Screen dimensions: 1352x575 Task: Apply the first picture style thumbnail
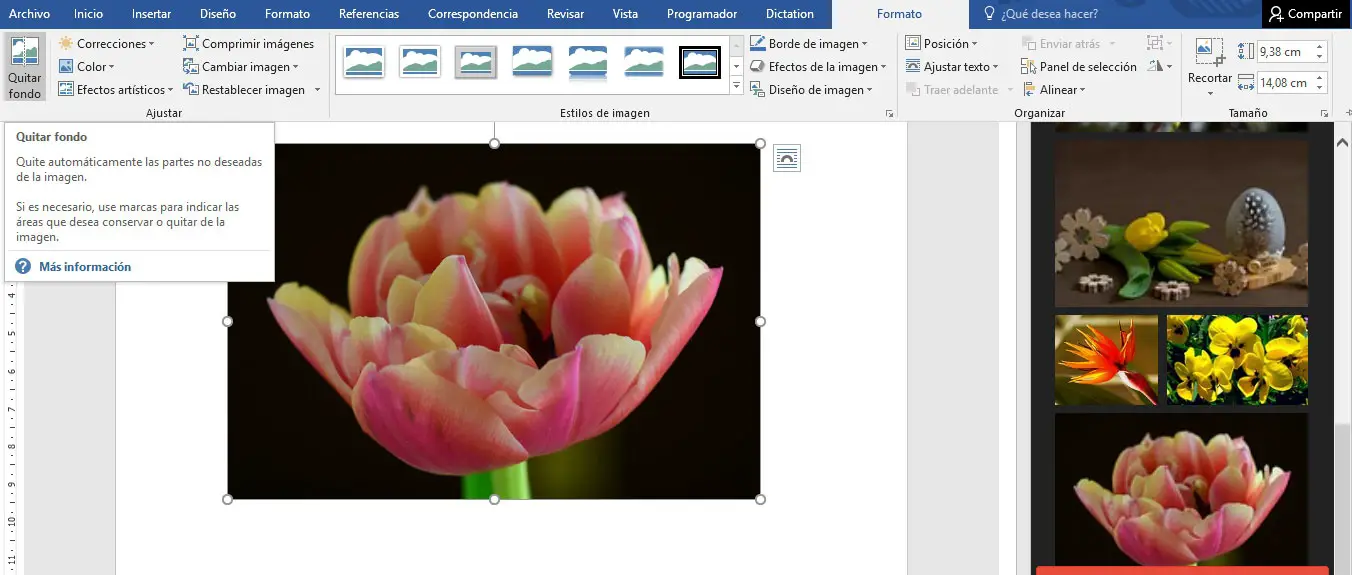pos(363,63)
